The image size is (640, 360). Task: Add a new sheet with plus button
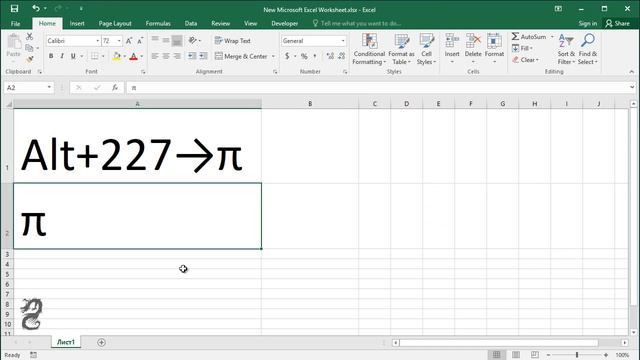click(102, 342)
